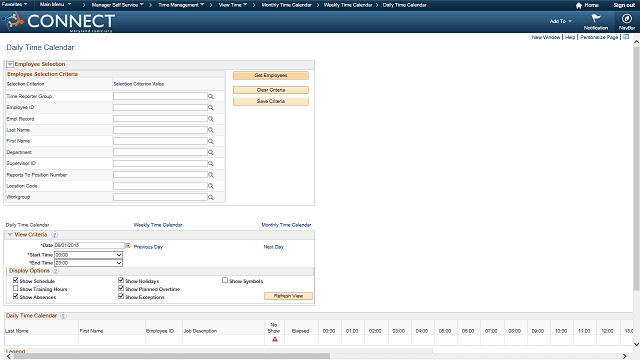The image size is (640, 360).
Task: Open the Notification flag icon
Action: (x=596, y=18)
